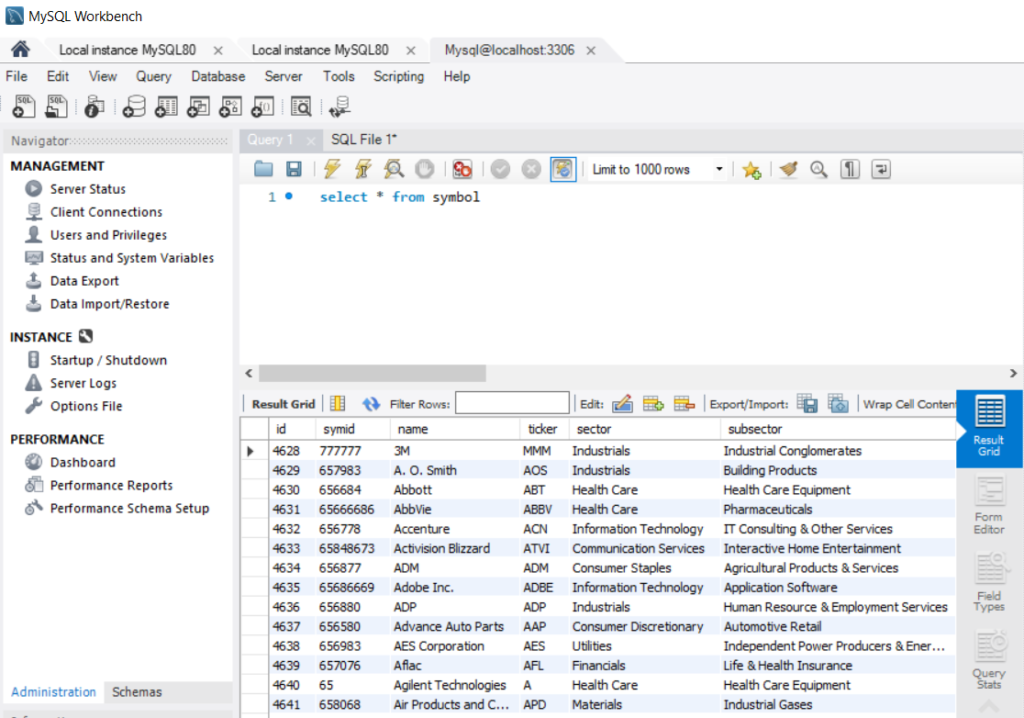Expand the home tab list via the Home icon
1024x718 pixels.
(x=20, y=50)
